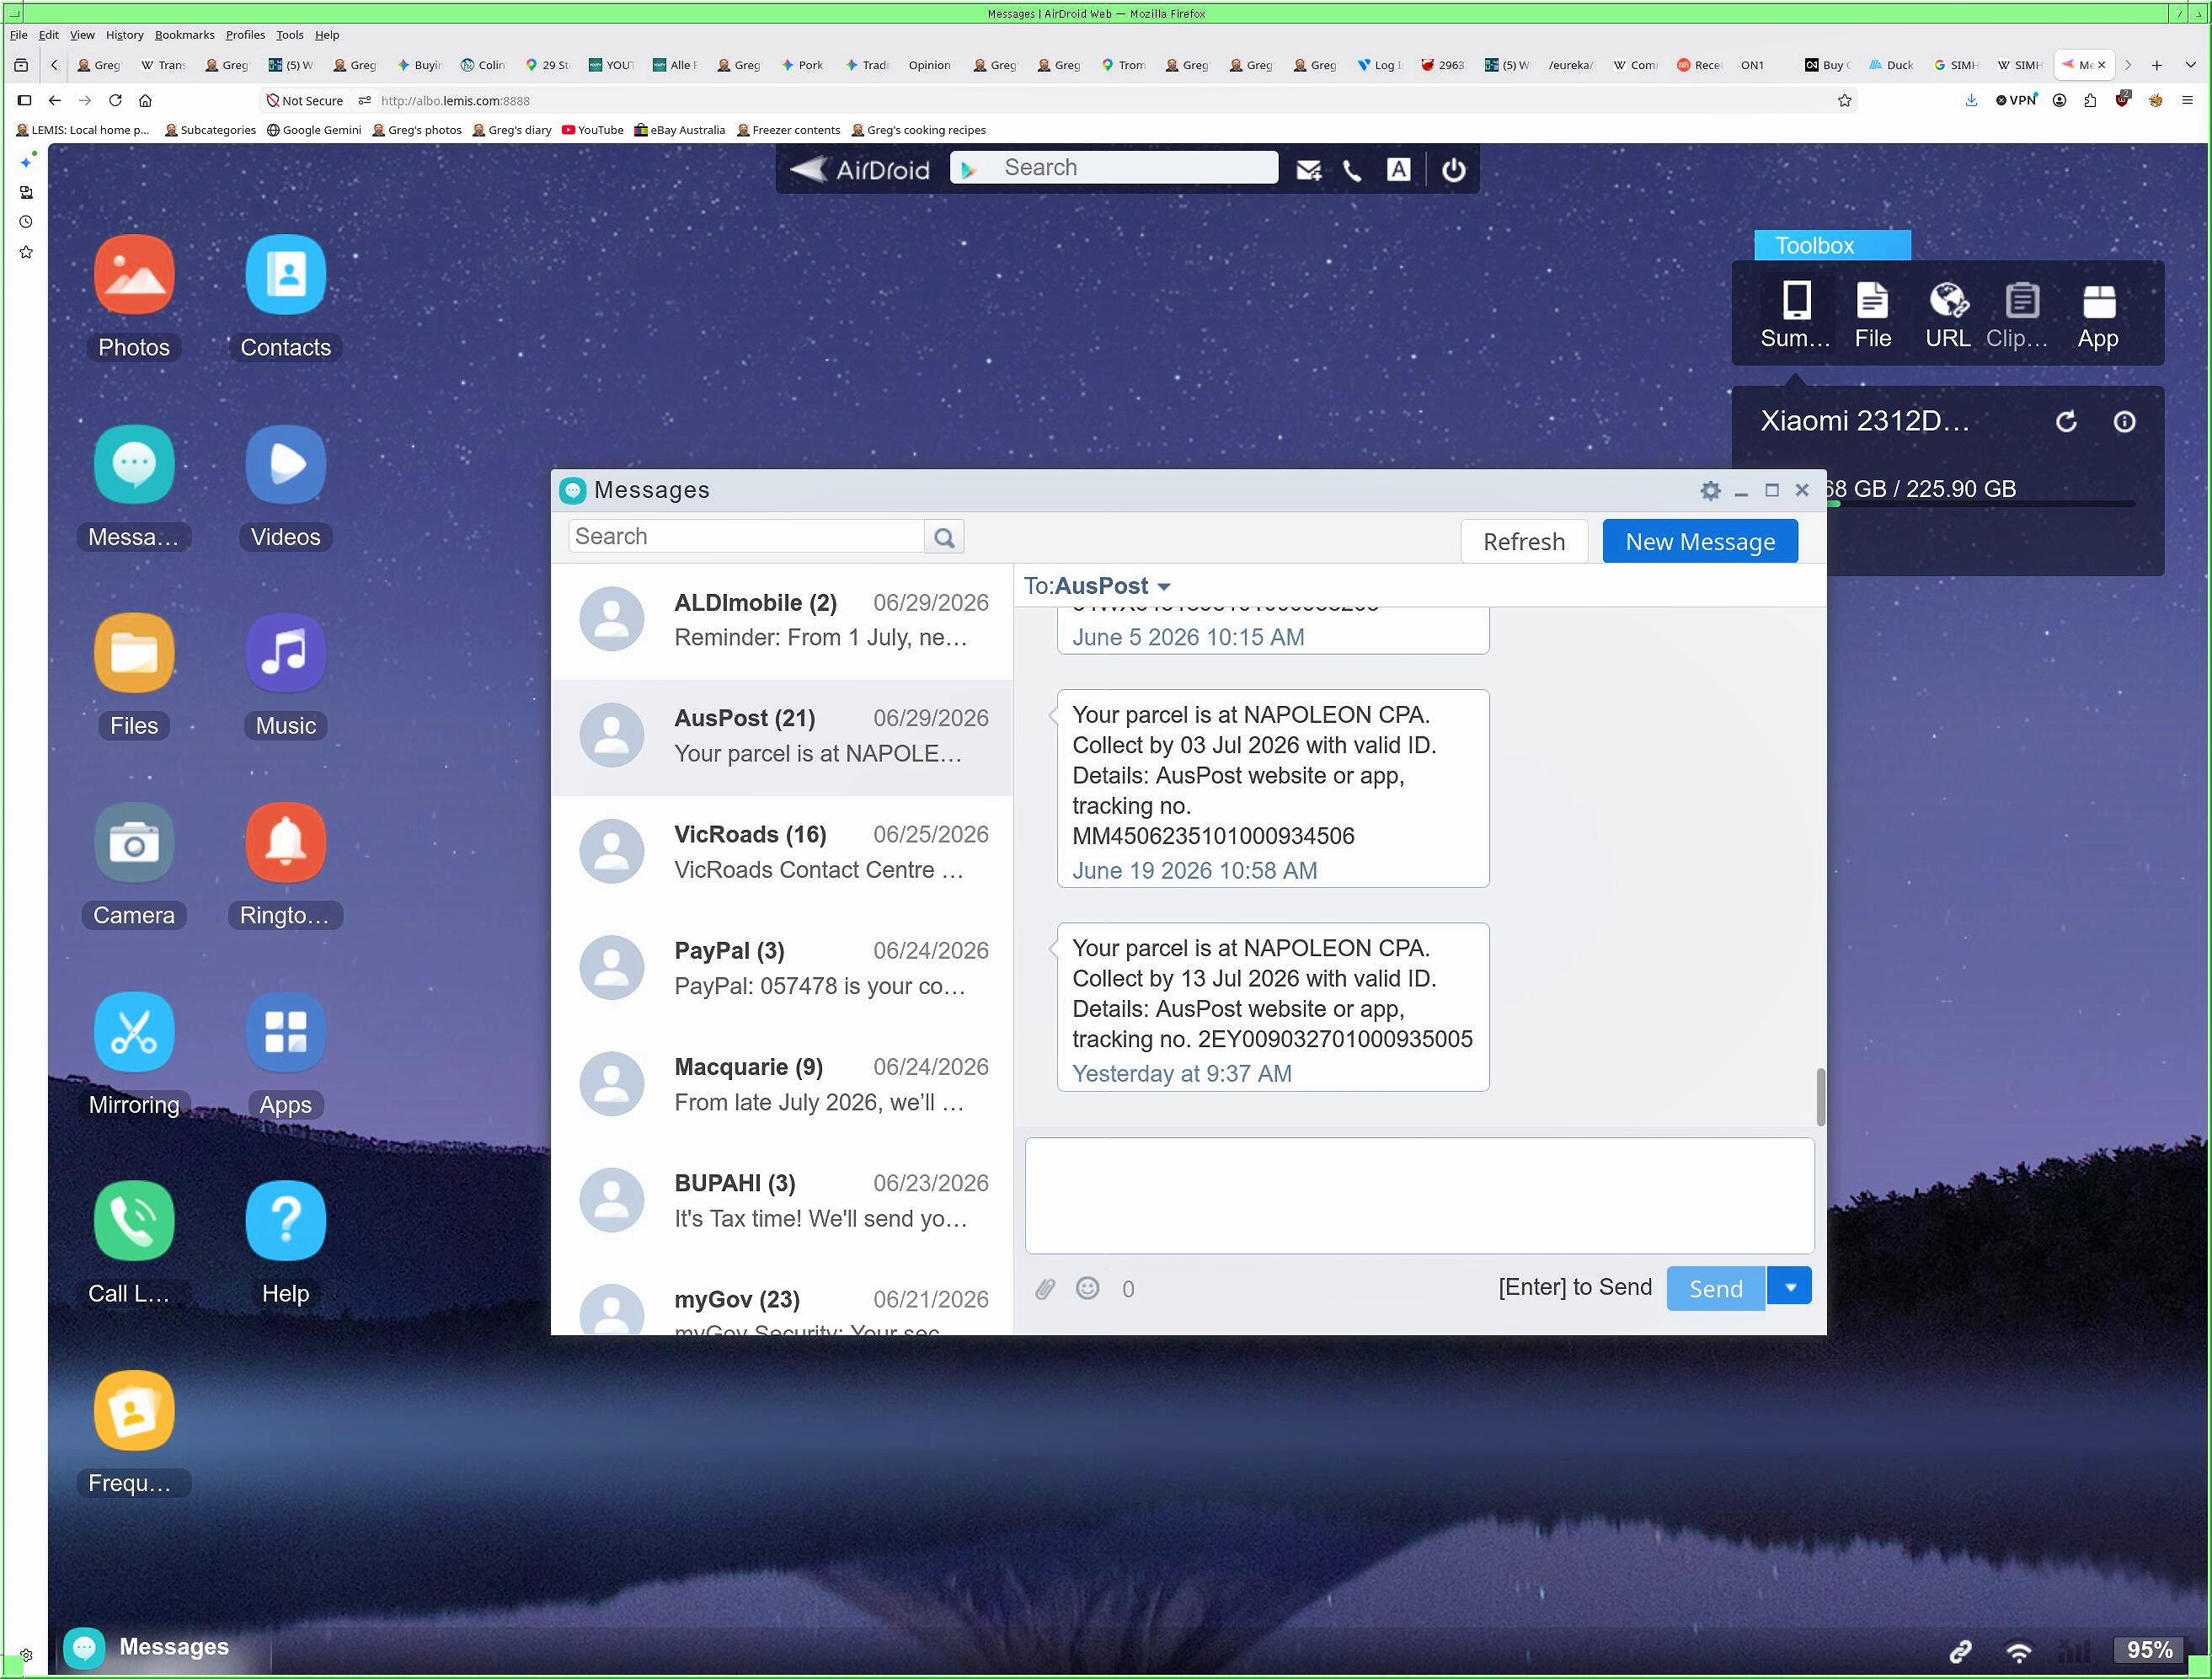Open the View menu
The height and width of the screenshot is (1679, 2212).
[82, 34]
